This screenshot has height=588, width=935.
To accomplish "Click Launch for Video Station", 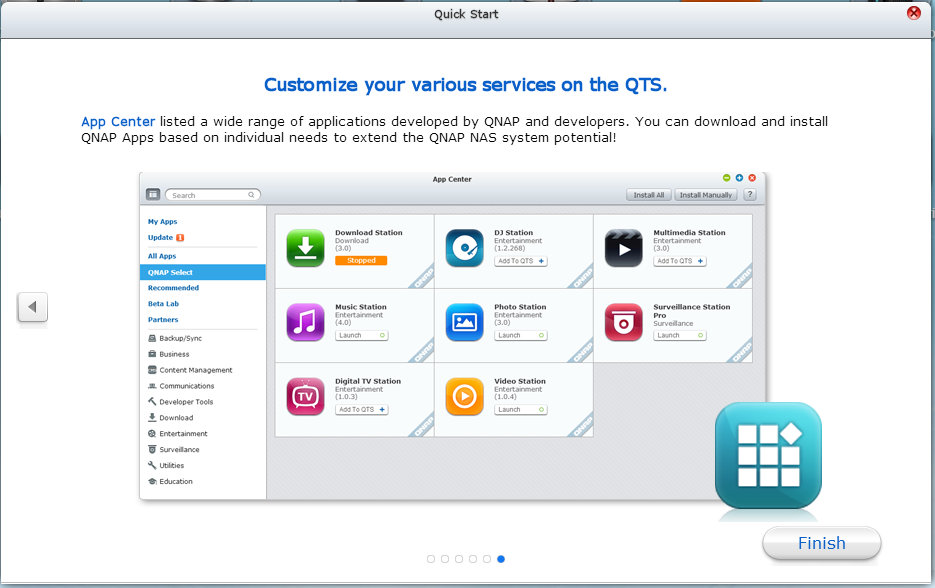I will coord(521,410).
